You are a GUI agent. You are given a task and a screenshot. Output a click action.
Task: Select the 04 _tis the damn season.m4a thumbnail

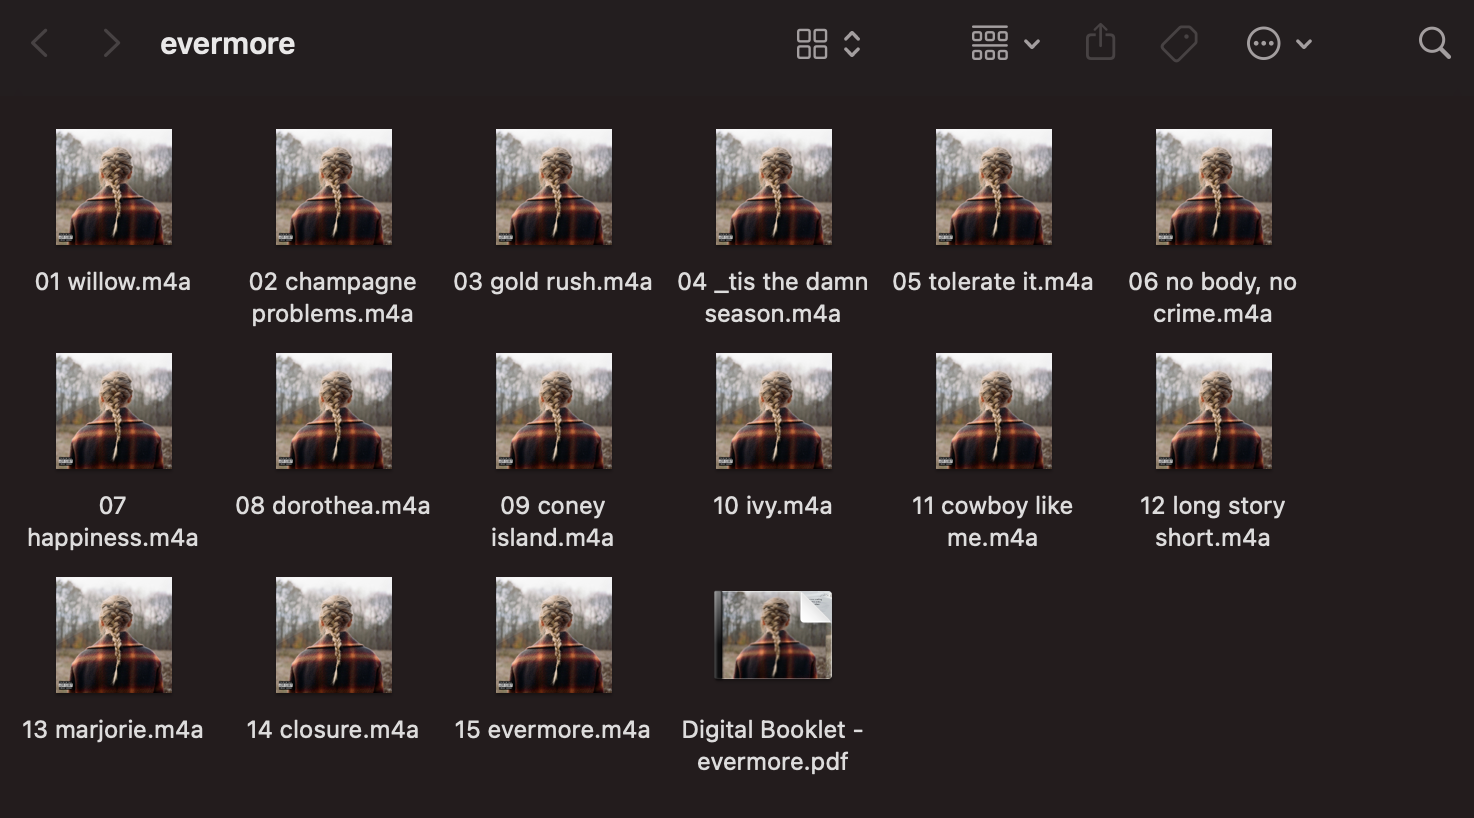tap(774, 187)
